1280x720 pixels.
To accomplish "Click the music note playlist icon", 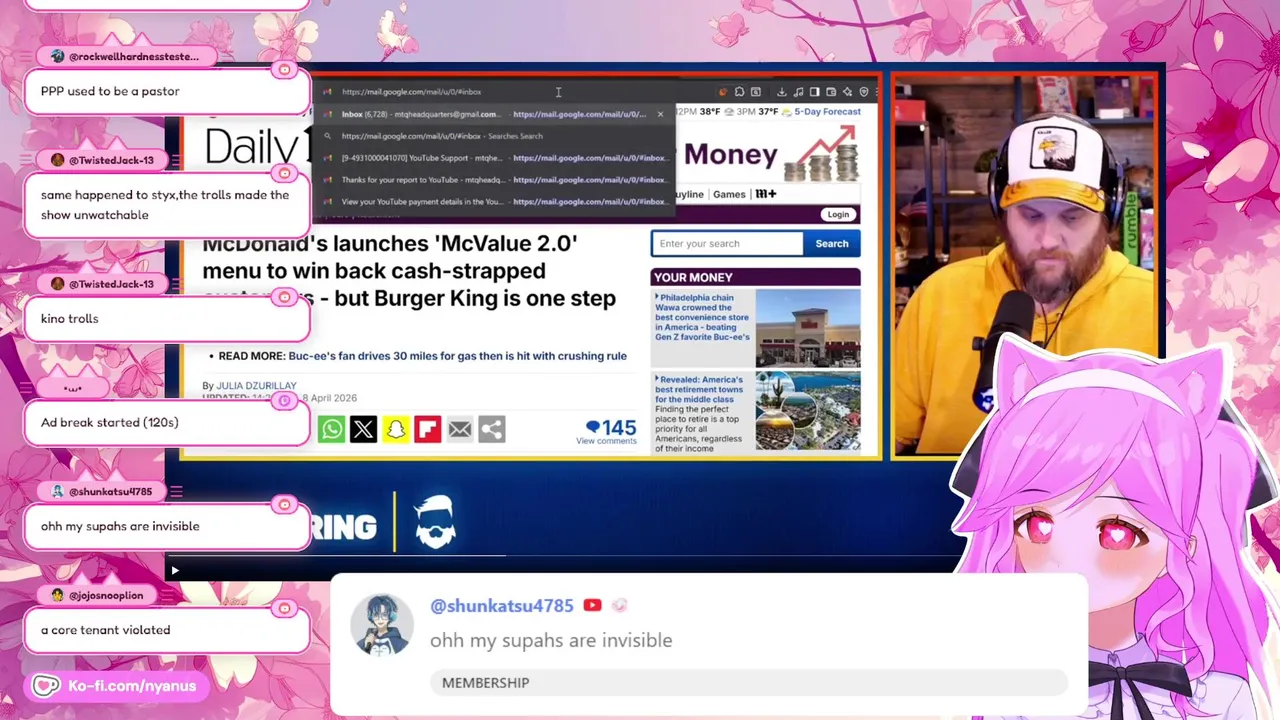I will click(798, 92).
